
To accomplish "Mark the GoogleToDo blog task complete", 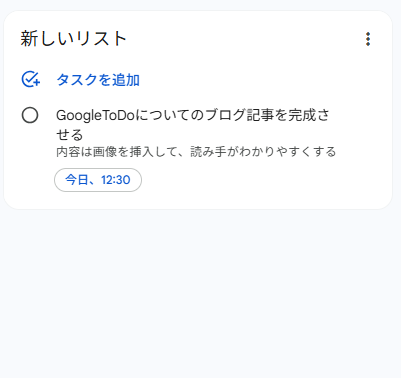I will coord(30,115).
